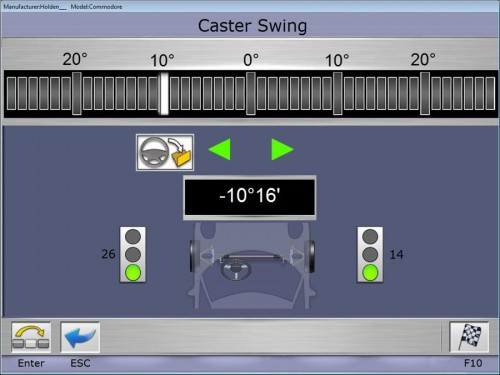Click the blue ESC back arrow
This screenshot has width=500, height=375.
80,337
